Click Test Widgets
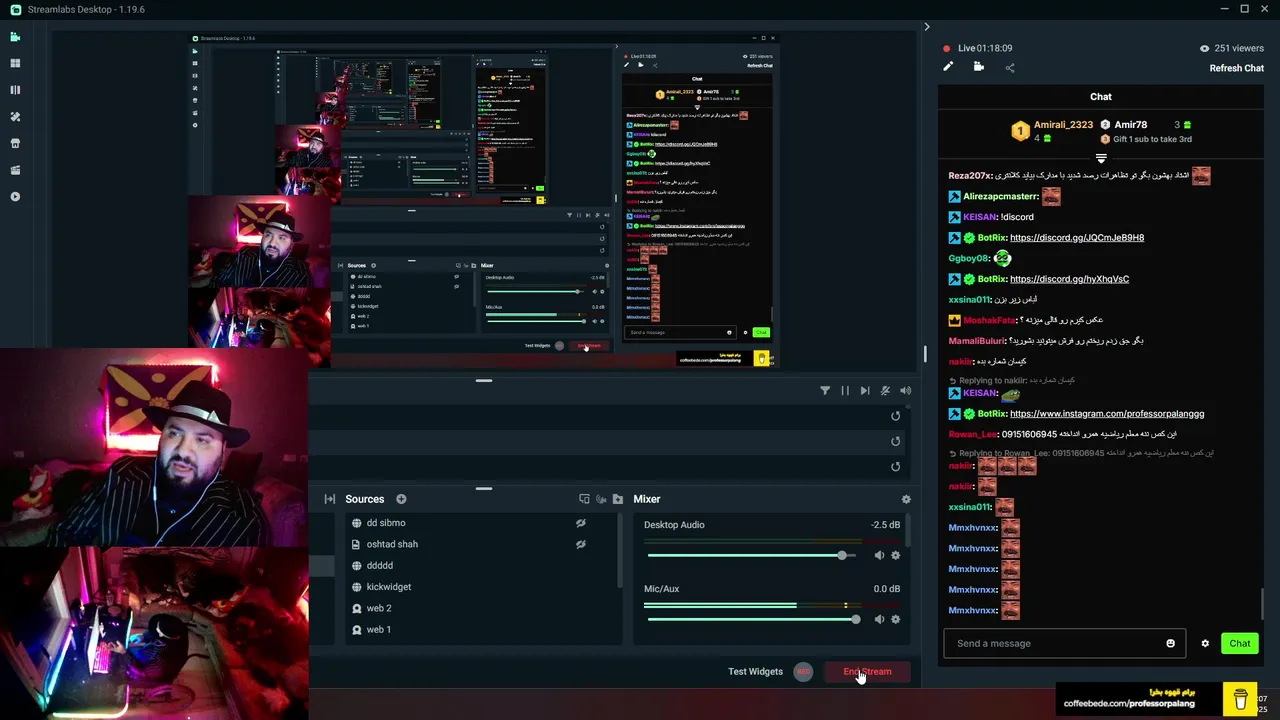This screenshot has width=1280, height=720. click(x=755, y=672)
